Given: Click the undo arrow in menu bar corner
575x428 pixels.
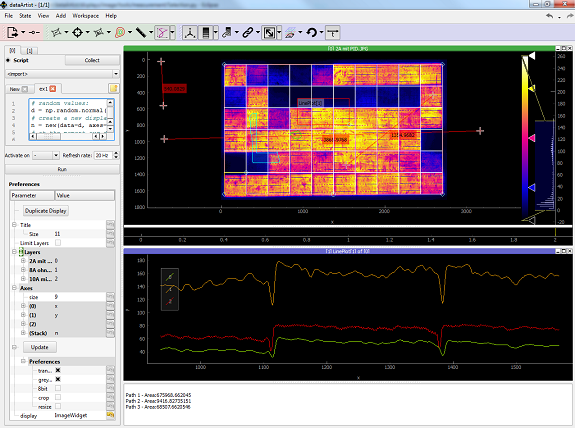Looking at the screenshot, I should click(549, 16).
